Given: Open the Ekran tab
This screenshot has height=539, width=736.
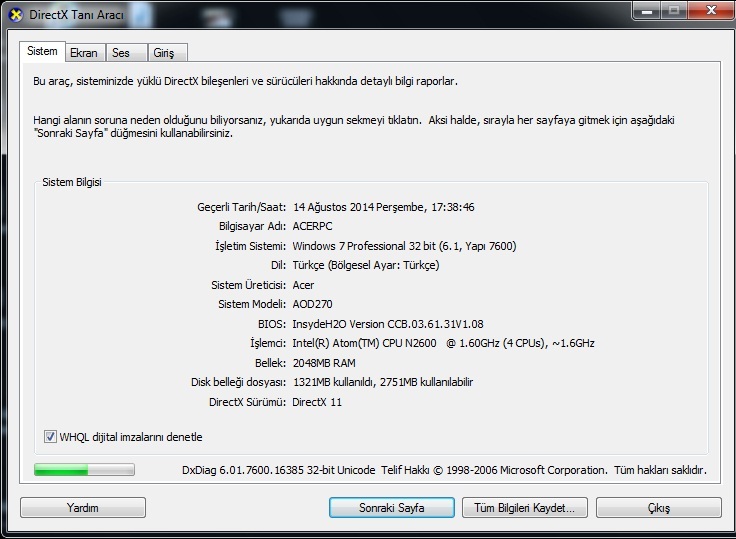Looking at the screenshot, I should pos(83,53).
